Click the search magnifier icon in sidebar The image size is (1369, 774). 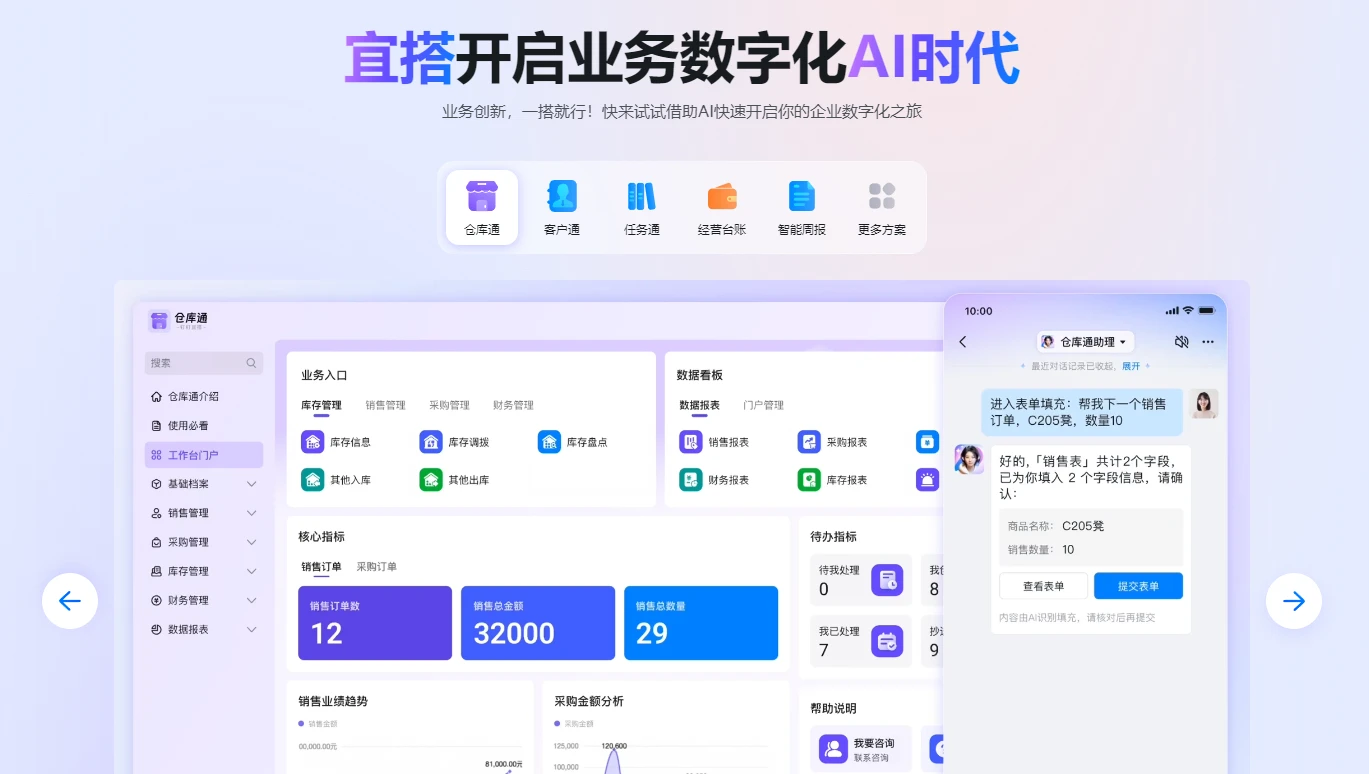tap(251, 363)
